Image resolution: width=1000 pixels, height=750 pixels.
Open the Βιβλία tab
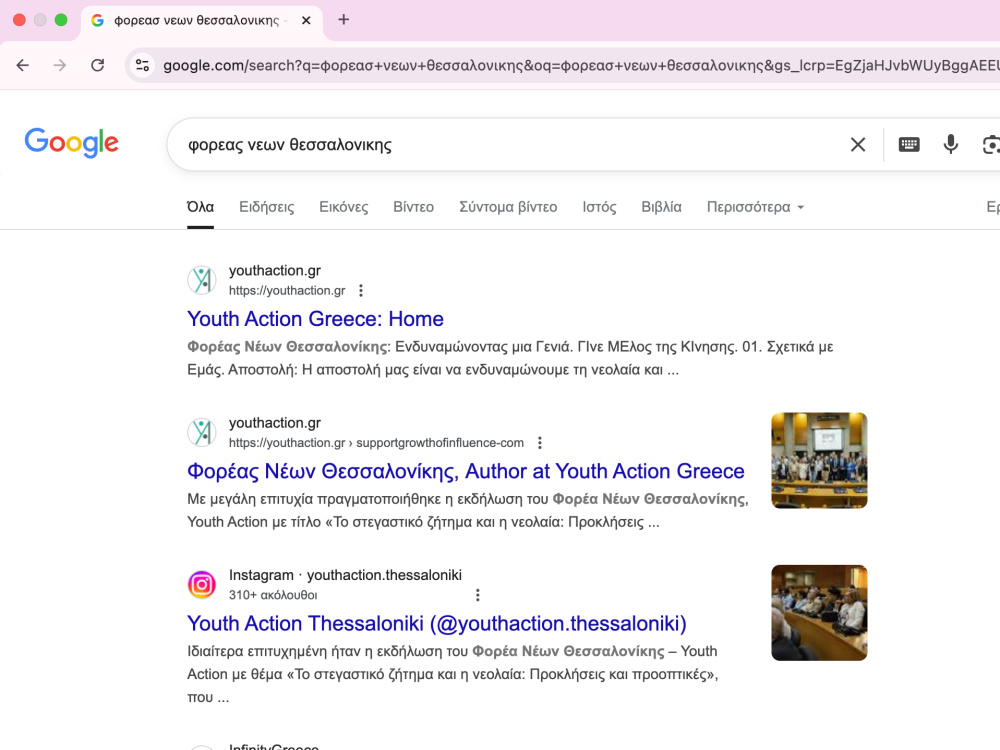tap(661, 207)
